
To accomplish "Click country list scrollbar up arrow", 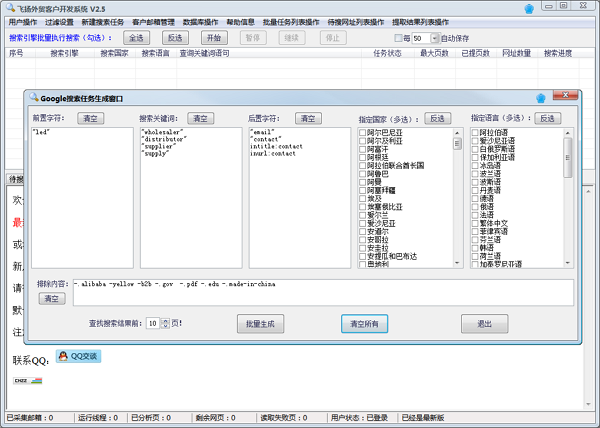I will [x=457, y=133].
